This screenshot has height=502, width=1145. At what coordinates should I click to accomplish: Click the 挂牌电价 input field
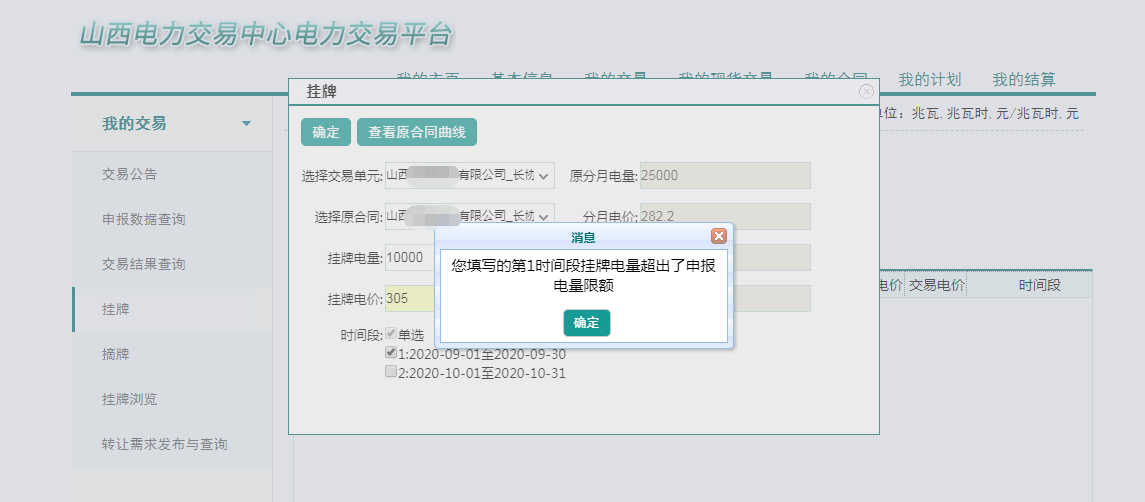click(409, 298)
